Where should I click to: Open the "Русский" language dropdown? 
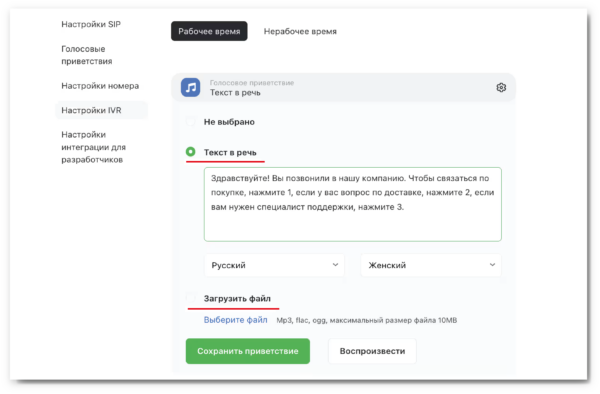274,265
